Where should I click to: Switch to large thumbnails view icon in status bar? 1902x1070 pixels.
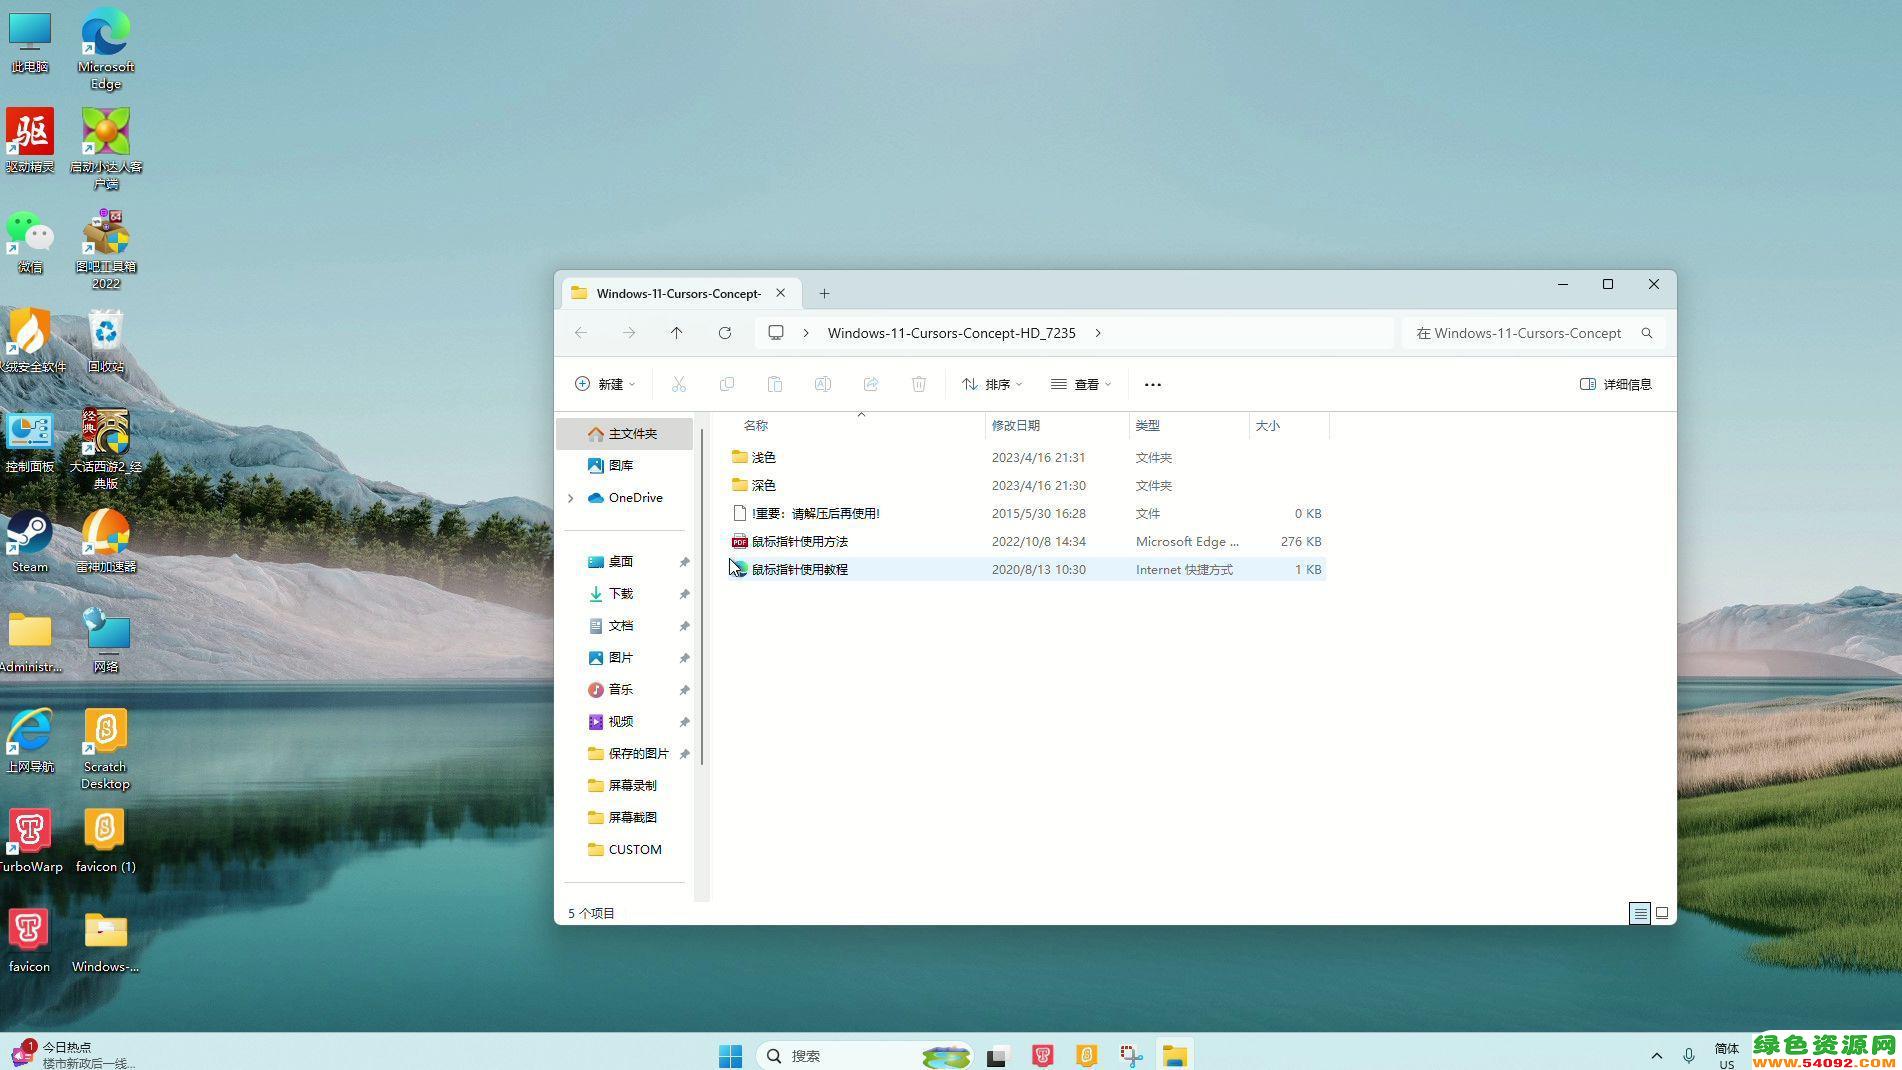click(1662, 913)
